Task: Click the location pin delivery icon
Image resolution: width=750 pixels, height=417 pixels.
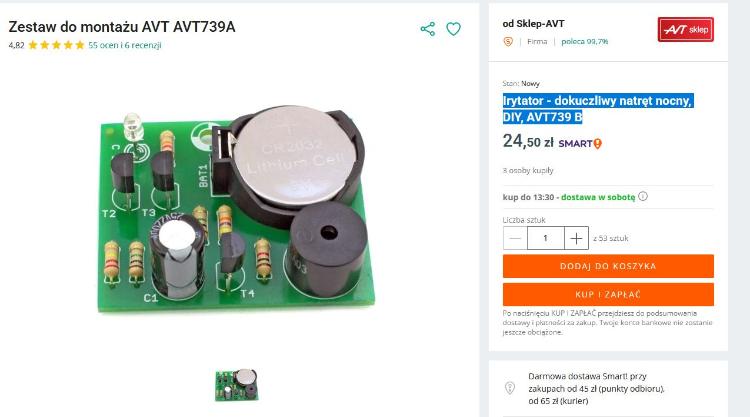Action: pos(510,388)
